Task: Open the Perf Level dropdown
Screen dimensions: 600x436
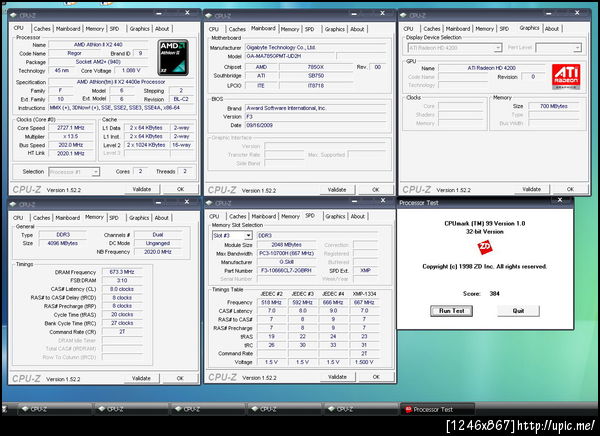Action: tap(559, 48)
